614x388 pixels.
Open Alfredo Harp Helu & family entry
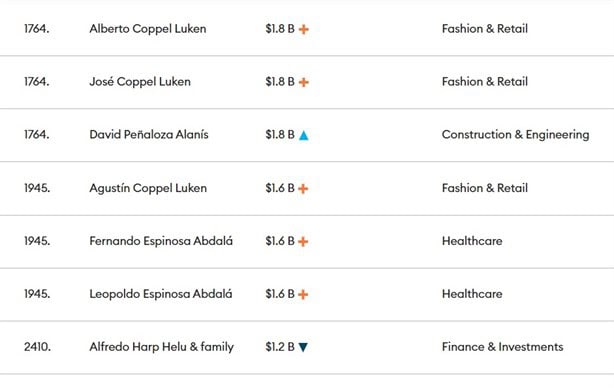(161, 347)
